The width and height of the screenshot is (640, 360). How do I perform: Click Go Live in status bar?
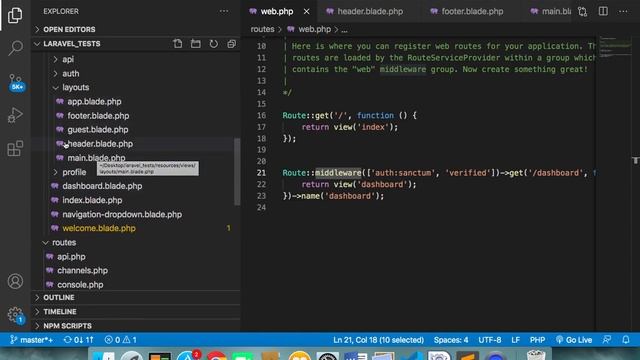click(x=573, y=340)
